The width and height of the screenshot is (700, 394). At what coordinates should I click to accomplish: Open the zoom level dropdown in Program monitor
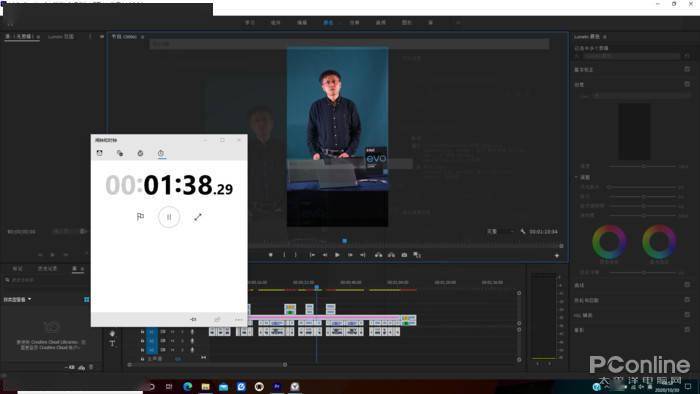click(501, 232)
